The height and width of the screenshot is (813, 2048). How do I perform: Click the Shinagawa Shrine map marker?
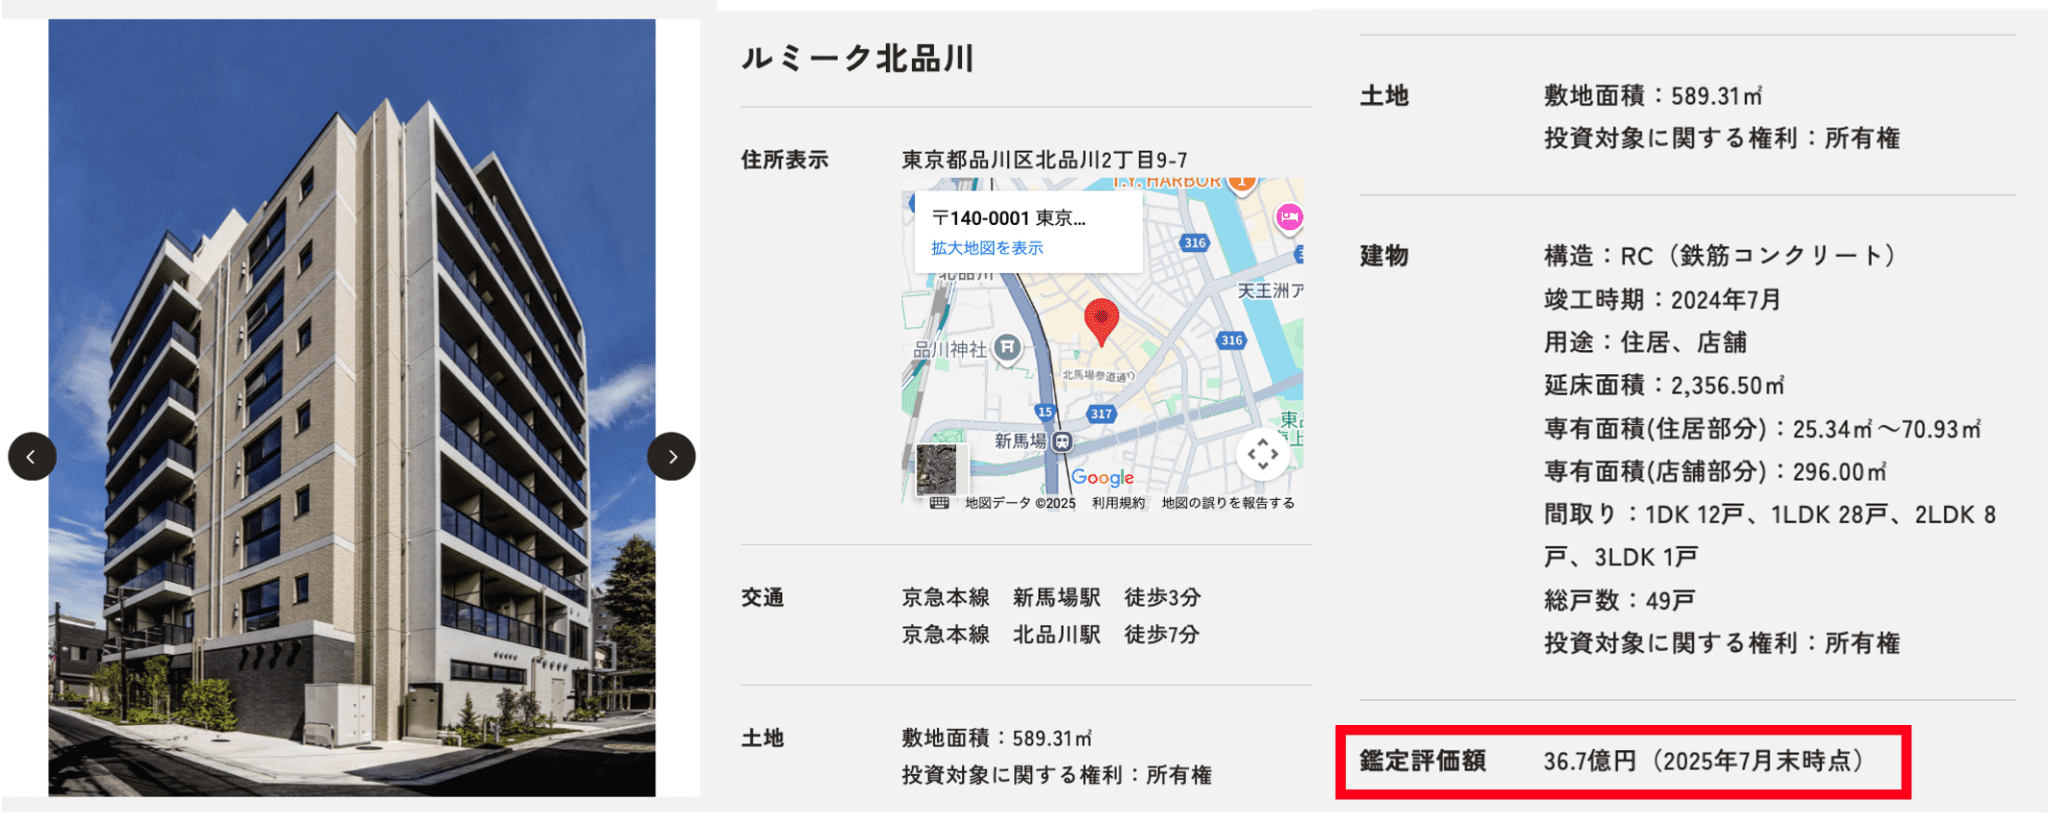pyautogui.click(x=1008, y=347)
